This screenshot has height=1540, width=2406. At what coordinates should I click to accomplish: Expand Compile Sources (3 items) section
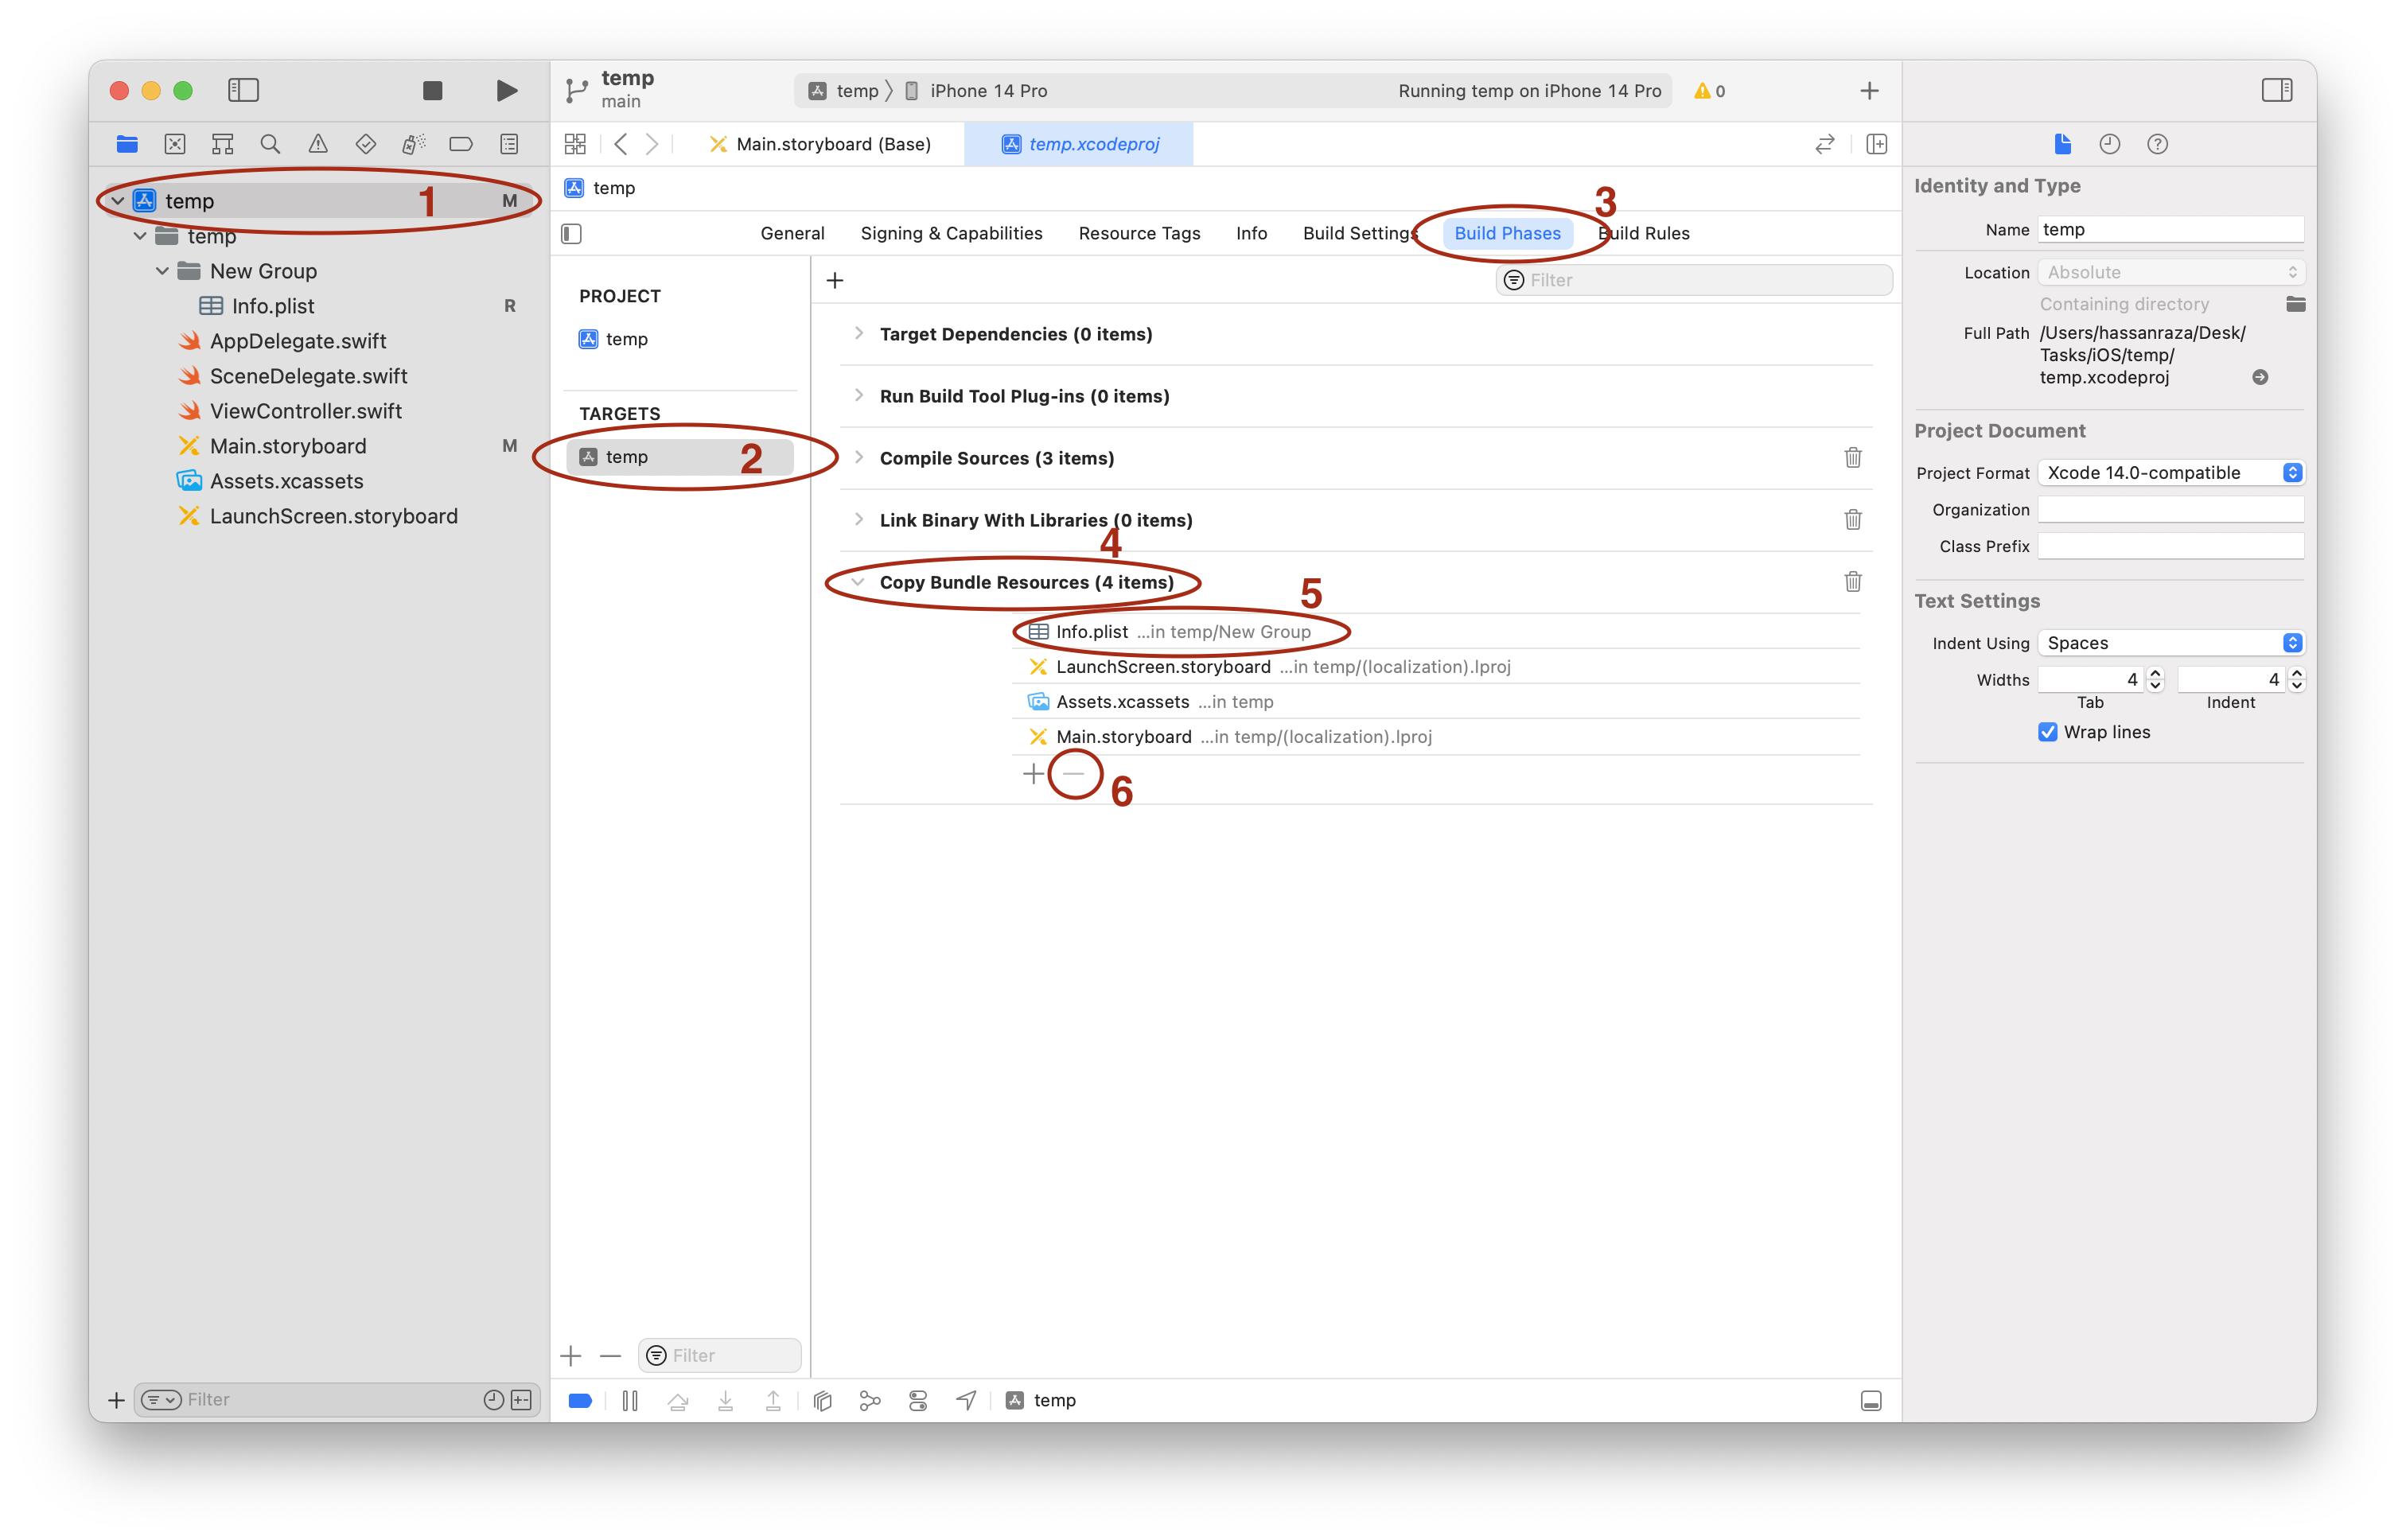[x=858, y=458]
